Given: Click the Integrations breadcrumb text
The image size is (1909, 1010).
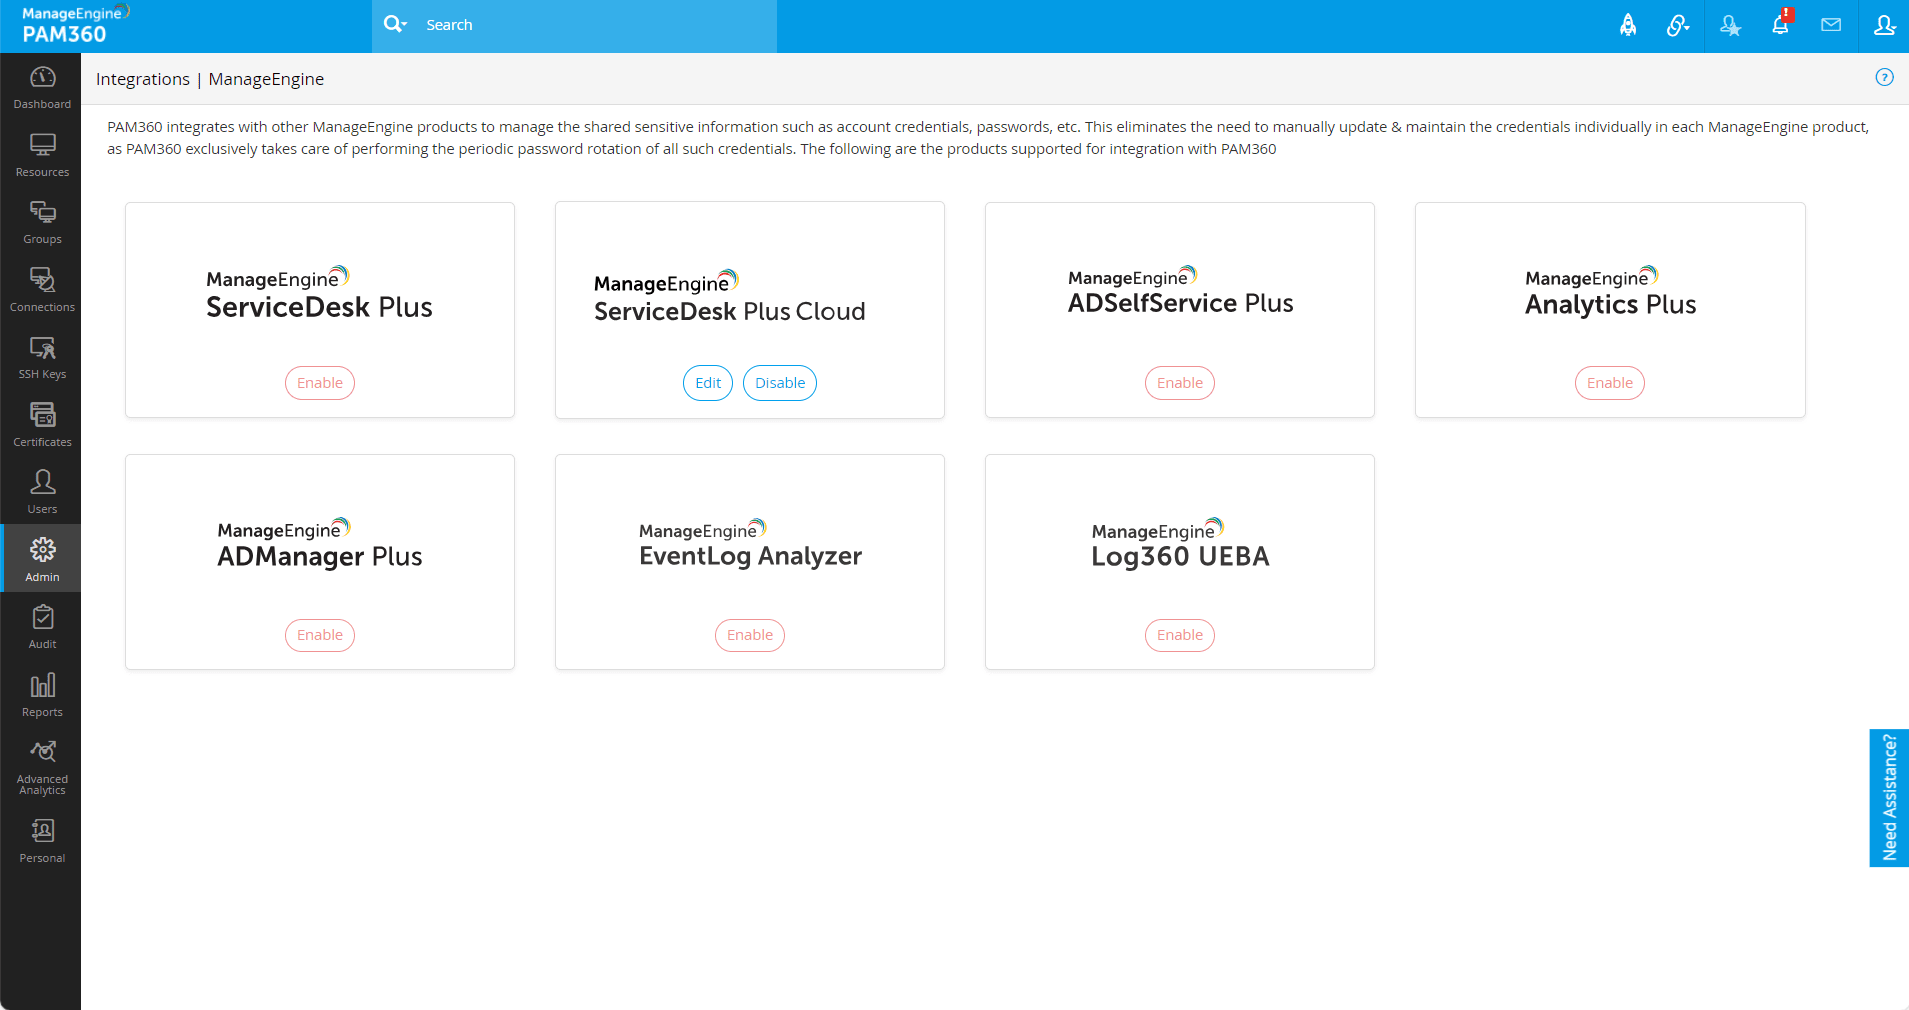Looking at the screenshot, I should click(x=143, y=79).
